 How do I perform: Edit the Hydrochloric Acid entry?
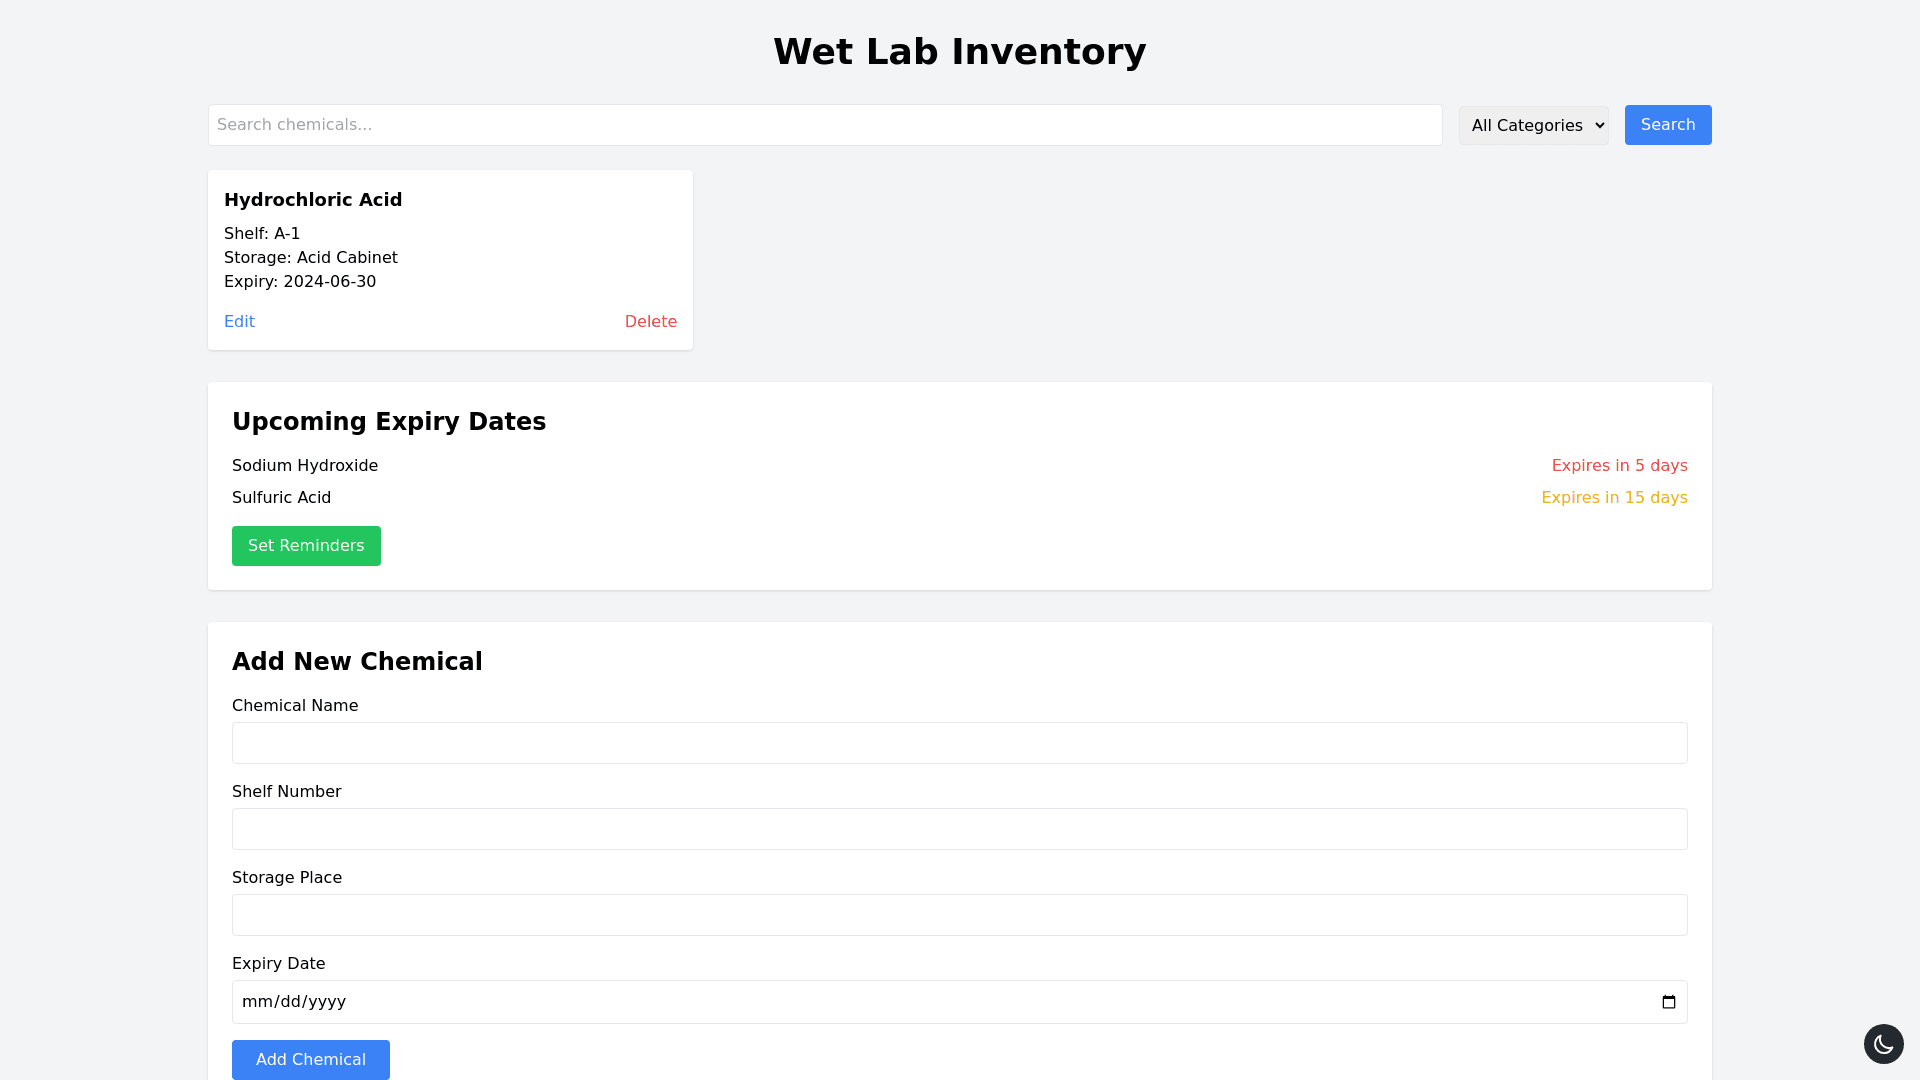(x=239, y=322)
